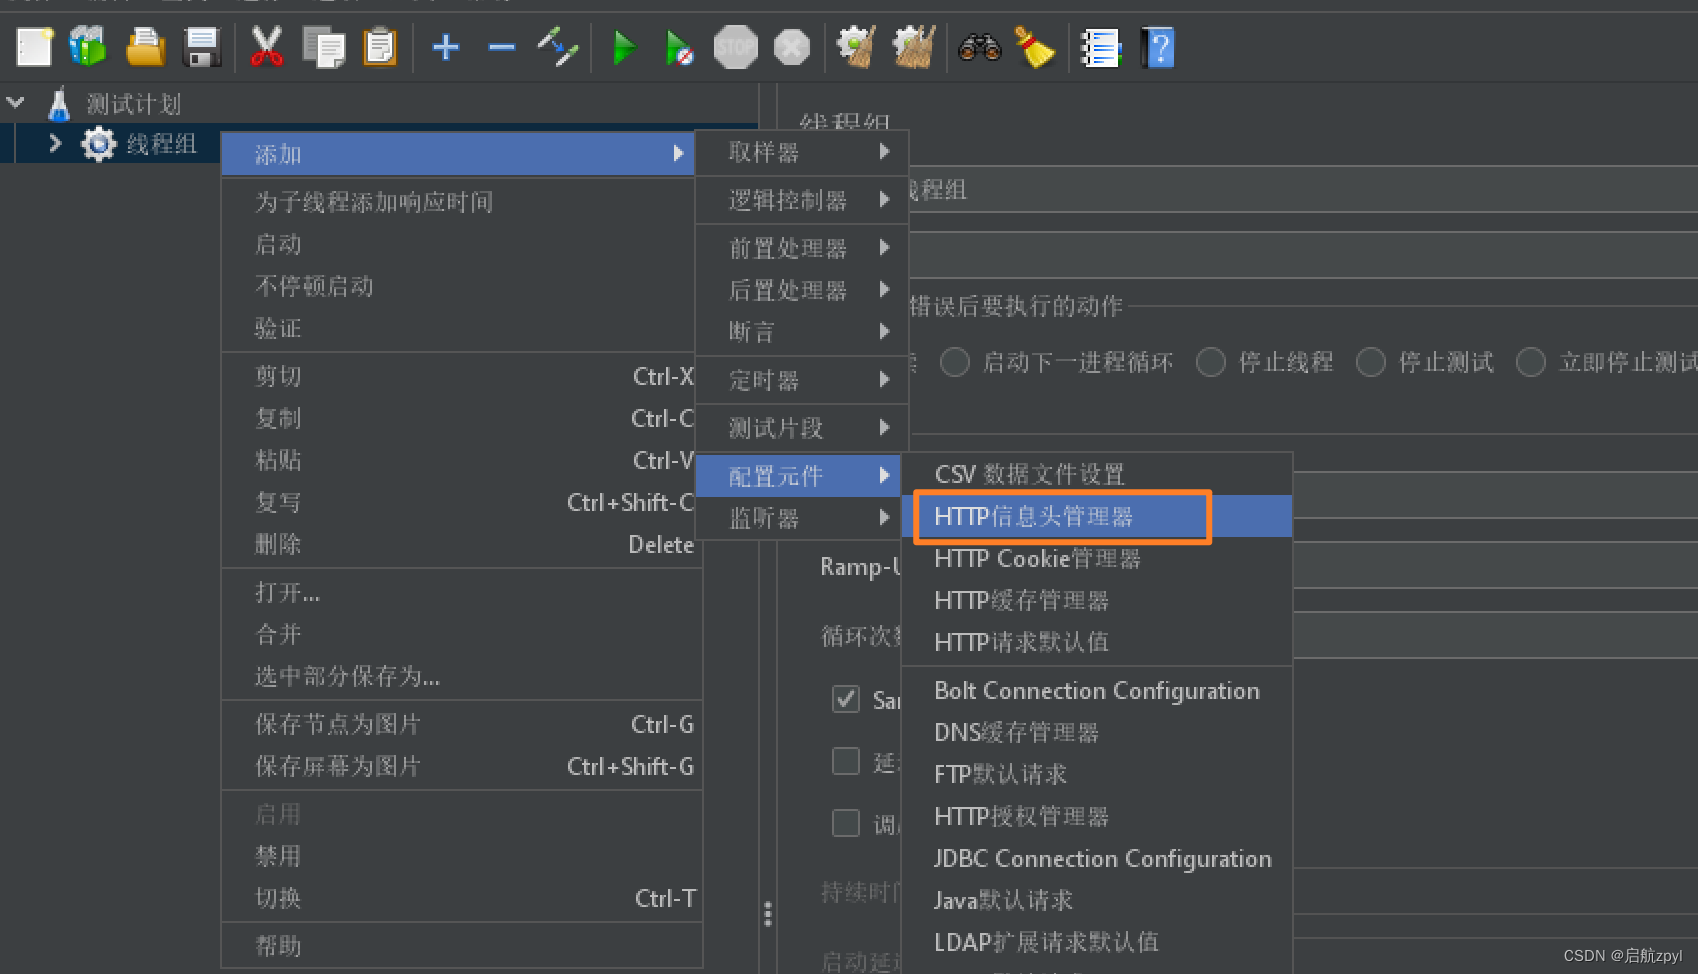Open the Help question mark icon
This screenshot has width=1698, height=974.
pyautogui.click(x=1157, y=47)
